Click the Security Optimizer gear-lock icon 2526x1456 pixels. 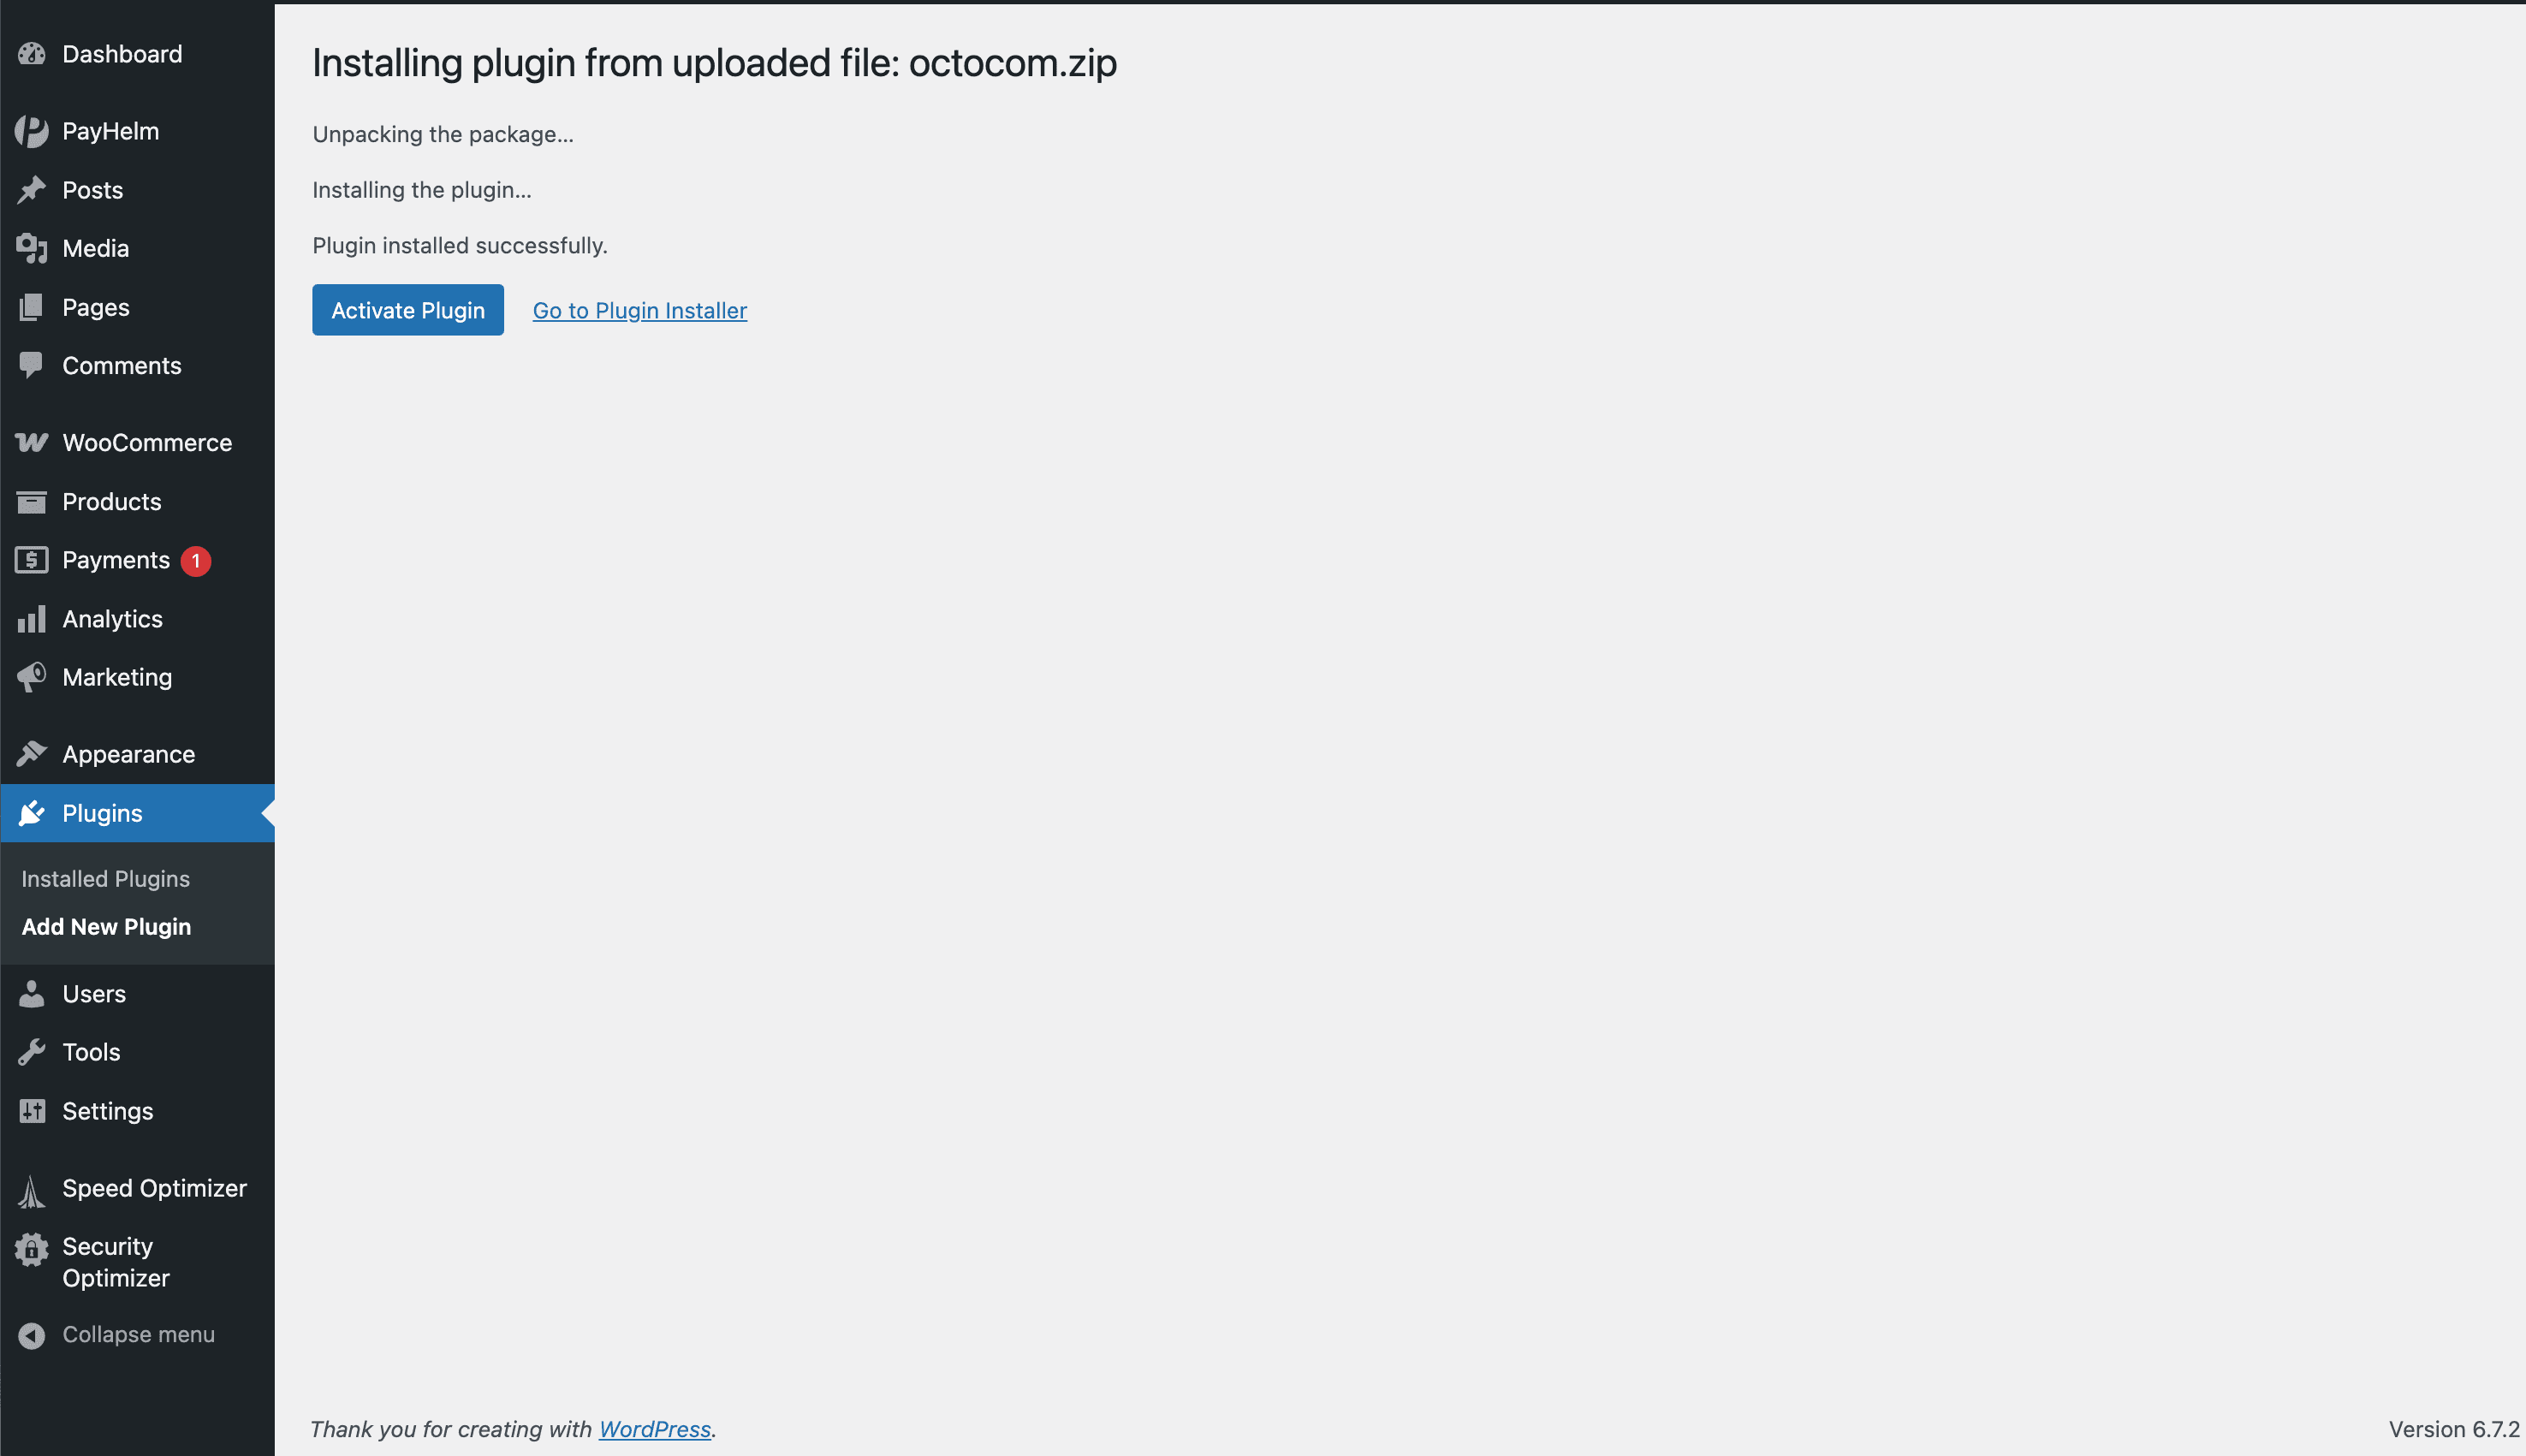click(31, 1249)
